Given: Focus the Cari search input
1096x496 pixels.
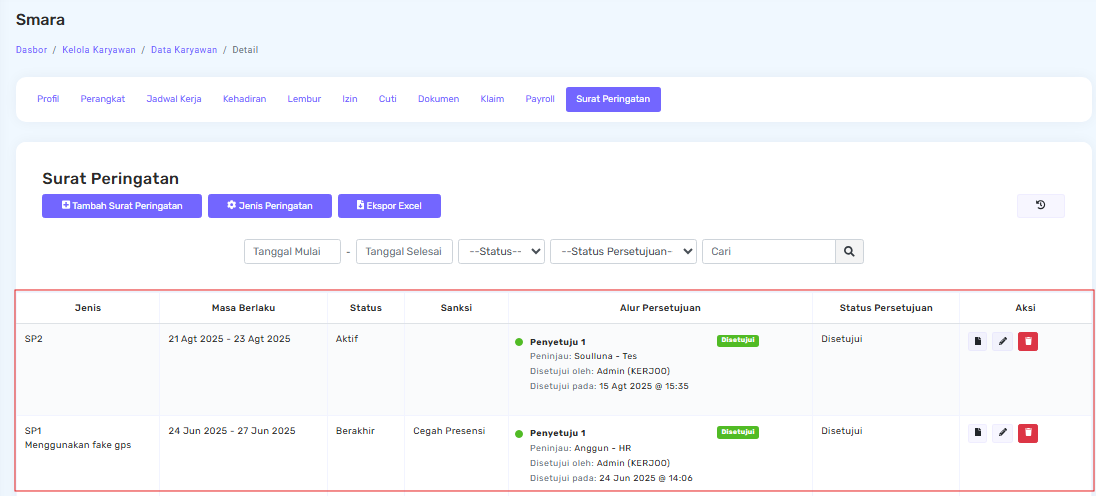Looking at the screenshot, I should 768,252.
